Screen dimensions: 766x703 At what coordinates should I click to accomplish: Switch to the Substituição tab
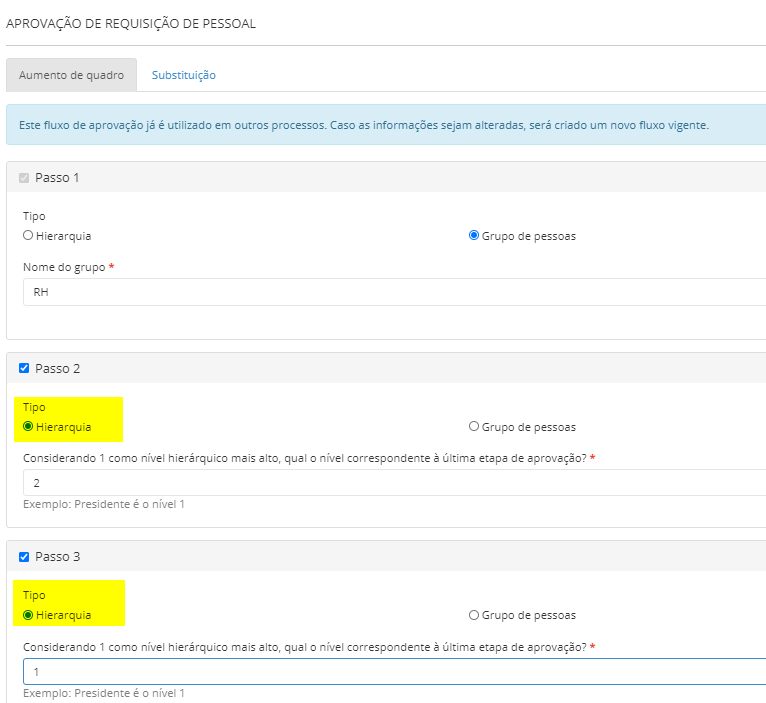point(183,75)
